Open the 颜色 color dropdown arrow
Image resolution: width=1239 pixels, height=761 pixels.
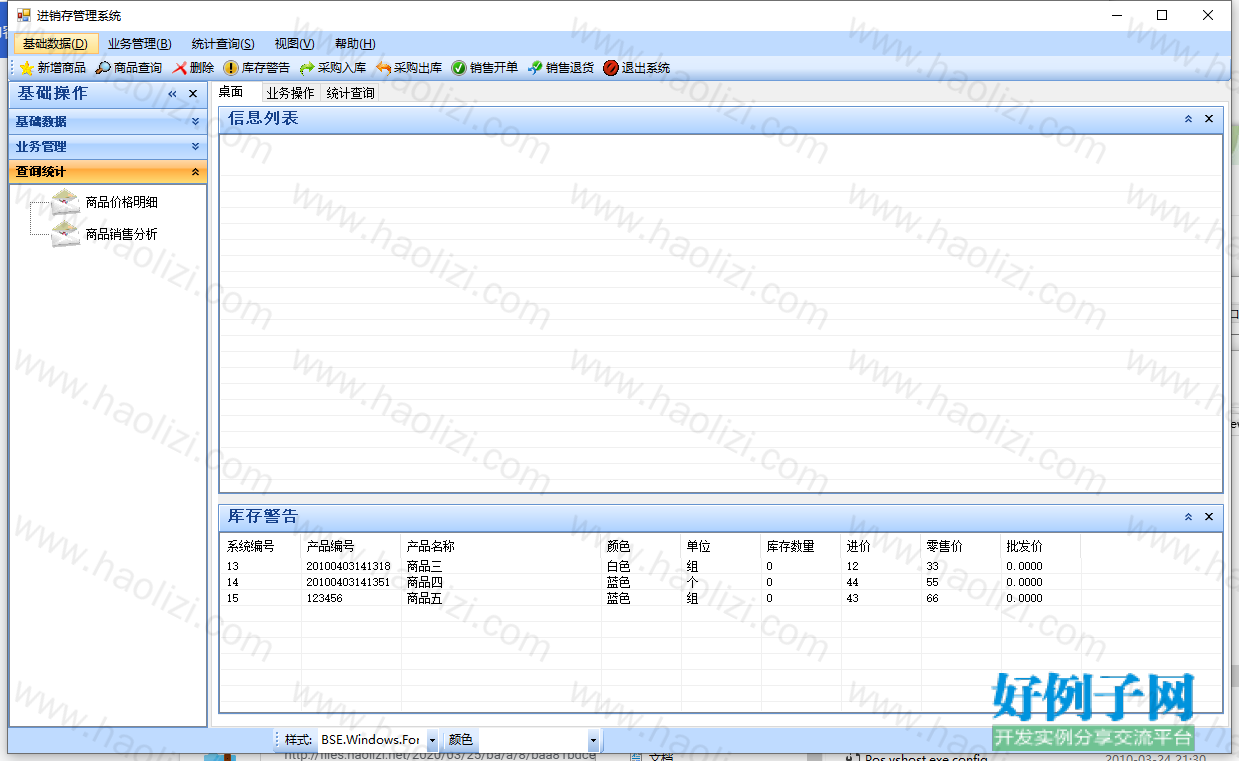click(594, 740)
